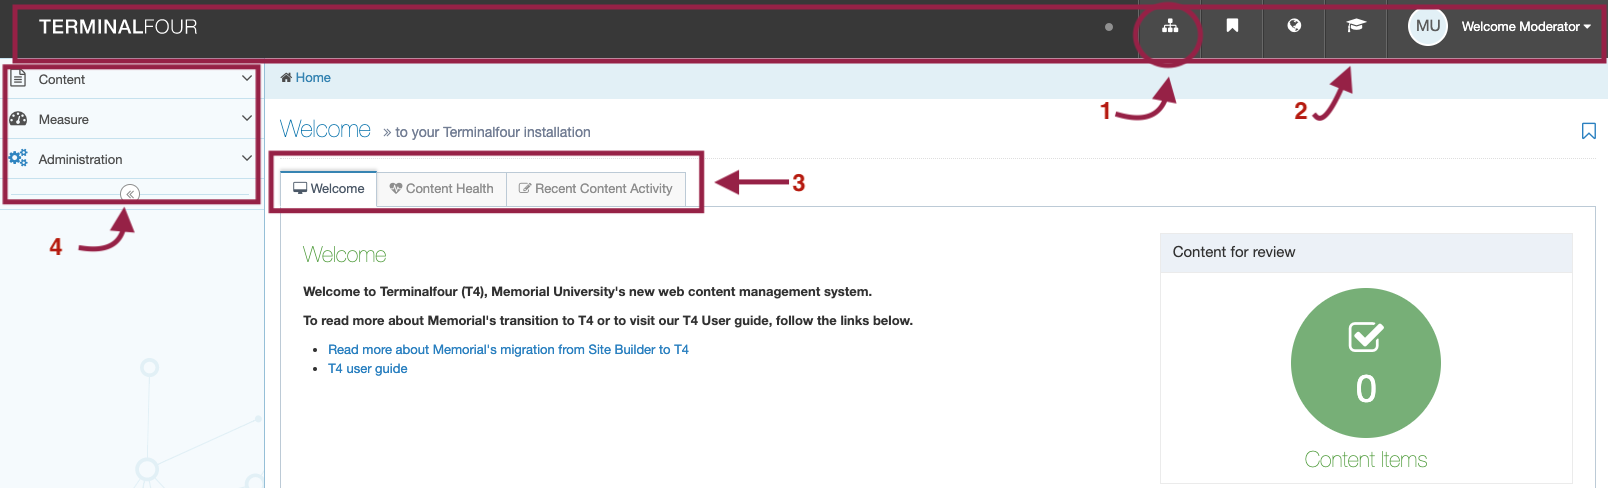Select the Welcome tab
Image resolution: width=1608 pixels, height=488 pixels.
click(328, 188)
